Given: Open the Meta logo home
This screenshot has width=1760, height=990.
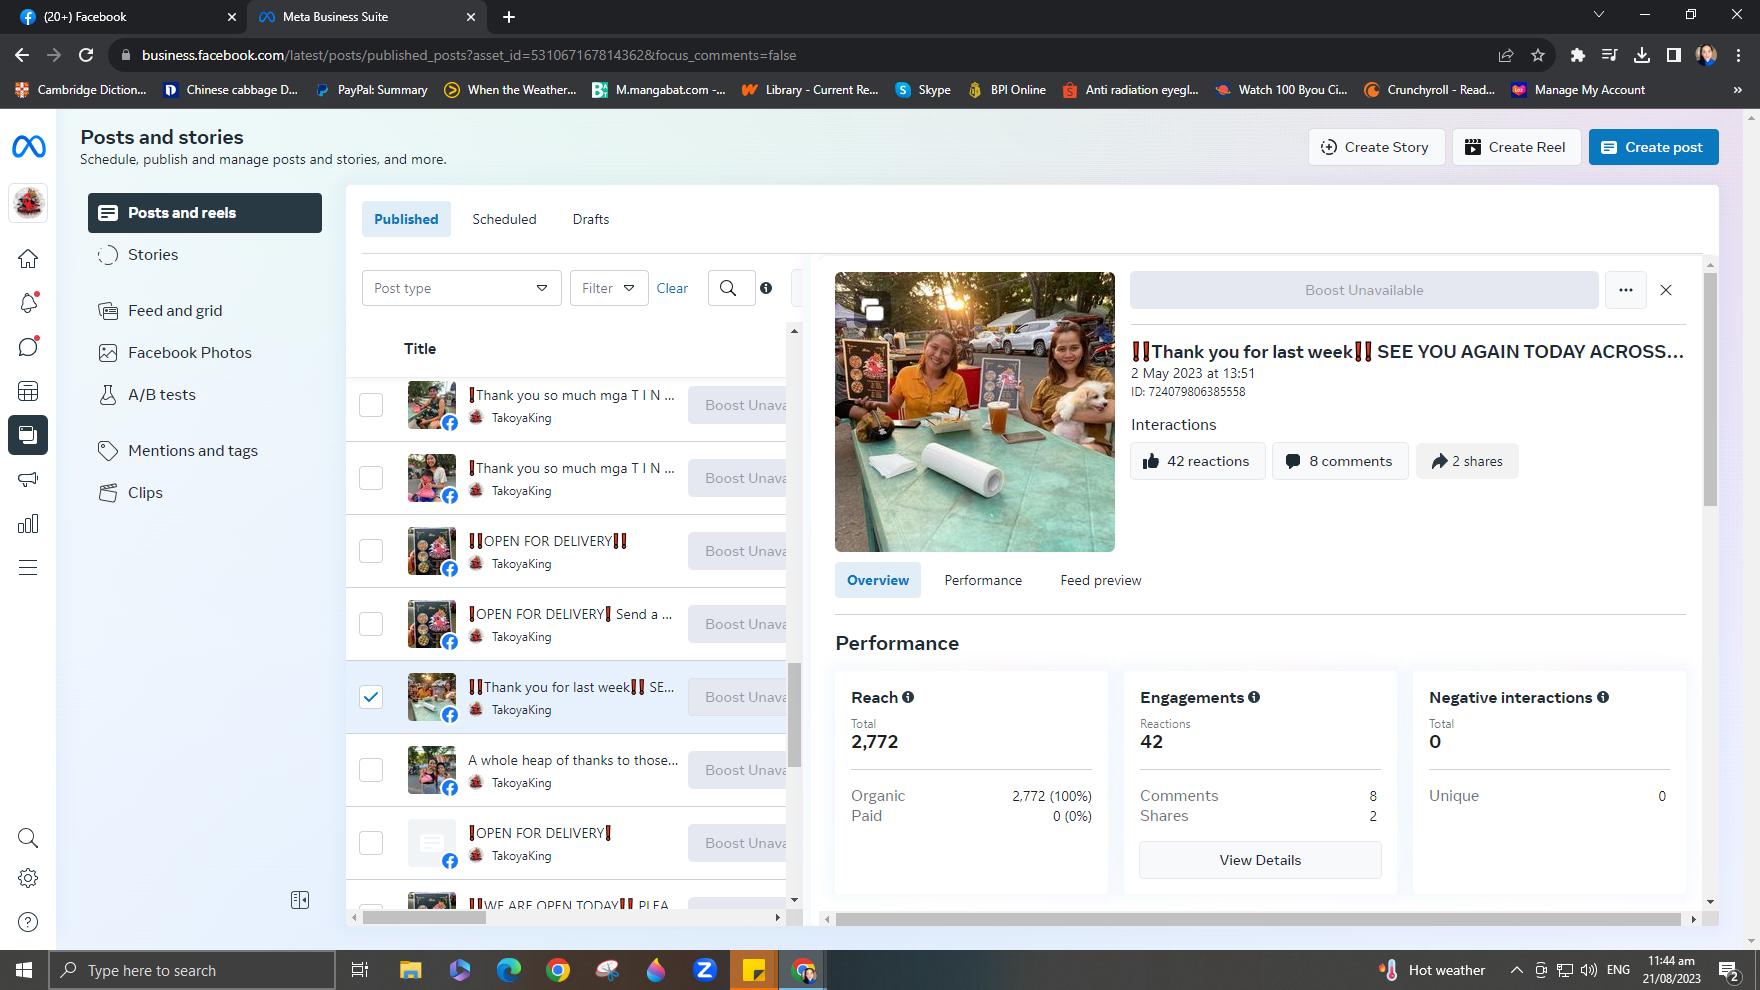Looking at the screenshot, I should [28, 147].
